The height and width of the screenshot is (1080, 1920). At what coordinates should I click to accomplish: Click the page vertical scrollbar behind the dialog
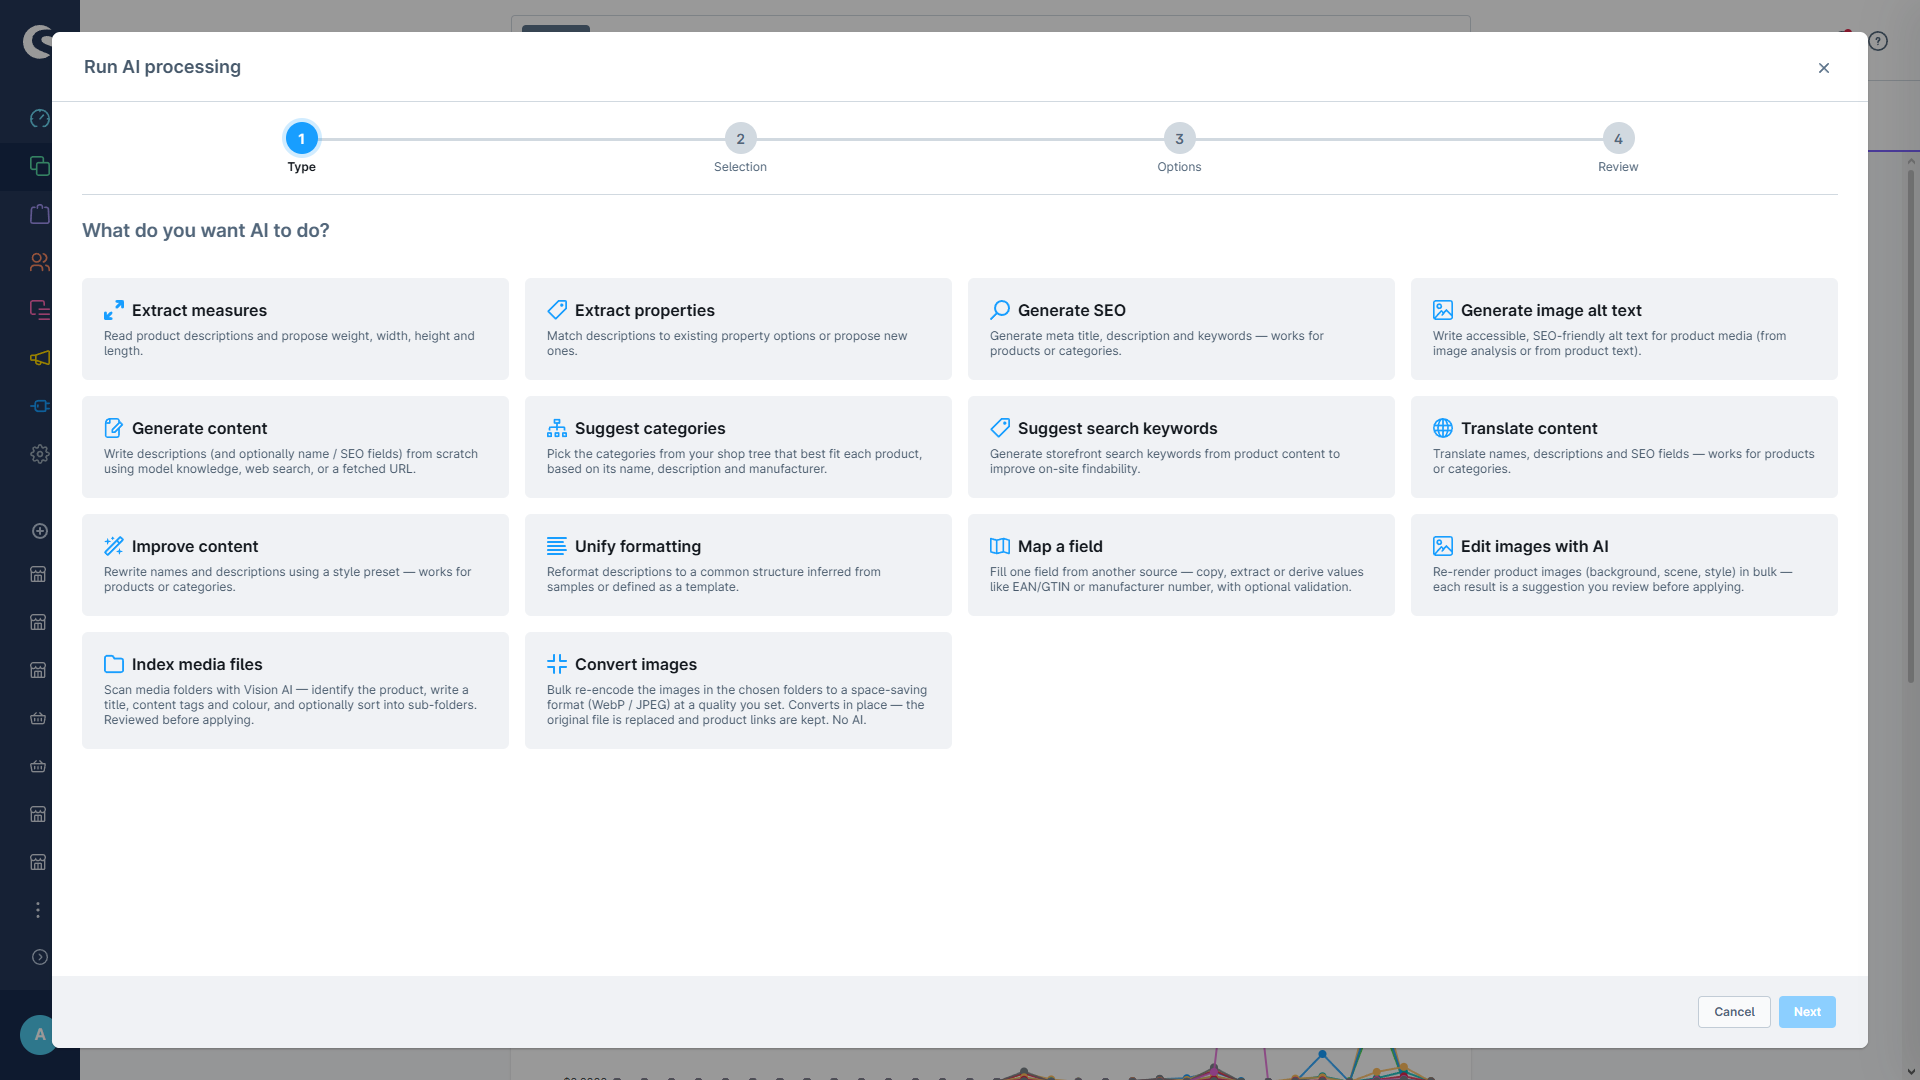click(1910, 426)
